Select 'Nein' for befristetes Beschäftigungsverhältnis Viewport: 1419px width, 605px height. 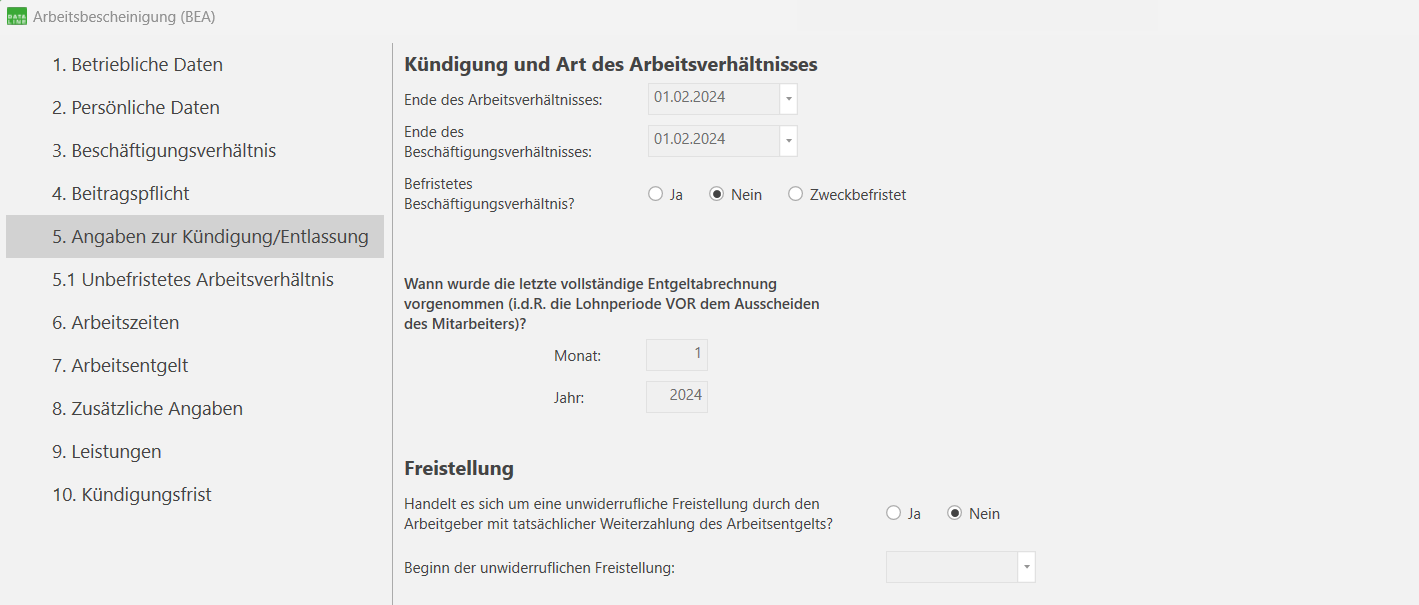(x=715, y=194)
